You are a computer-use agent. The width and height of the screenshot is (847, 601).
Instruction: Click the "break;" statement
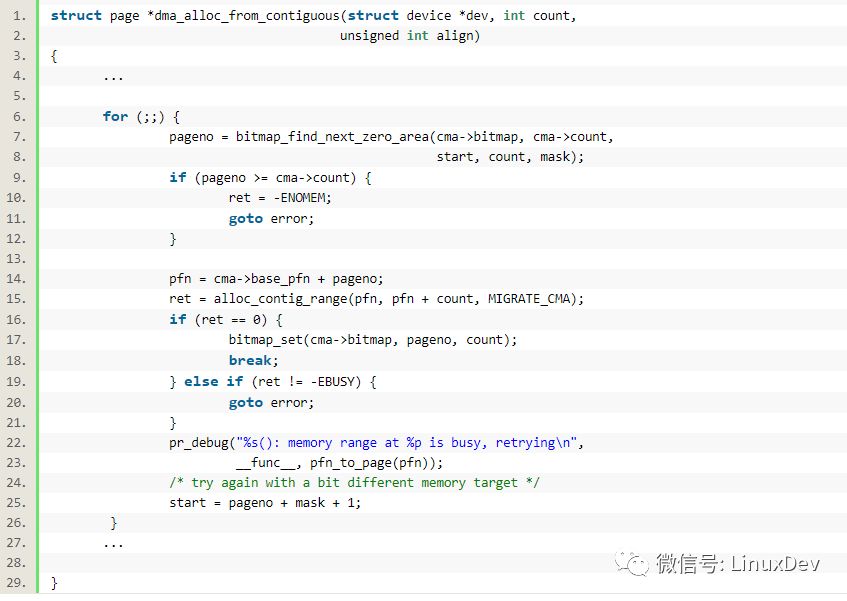(x=253, y=361)
